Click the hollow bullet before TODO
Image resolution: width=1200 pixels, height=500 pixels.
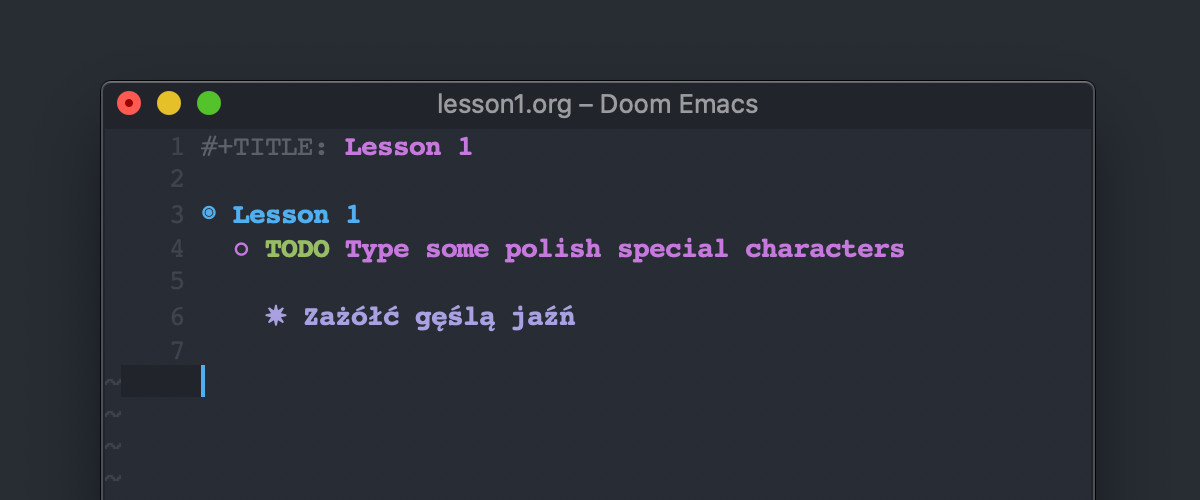coord(241,249)
